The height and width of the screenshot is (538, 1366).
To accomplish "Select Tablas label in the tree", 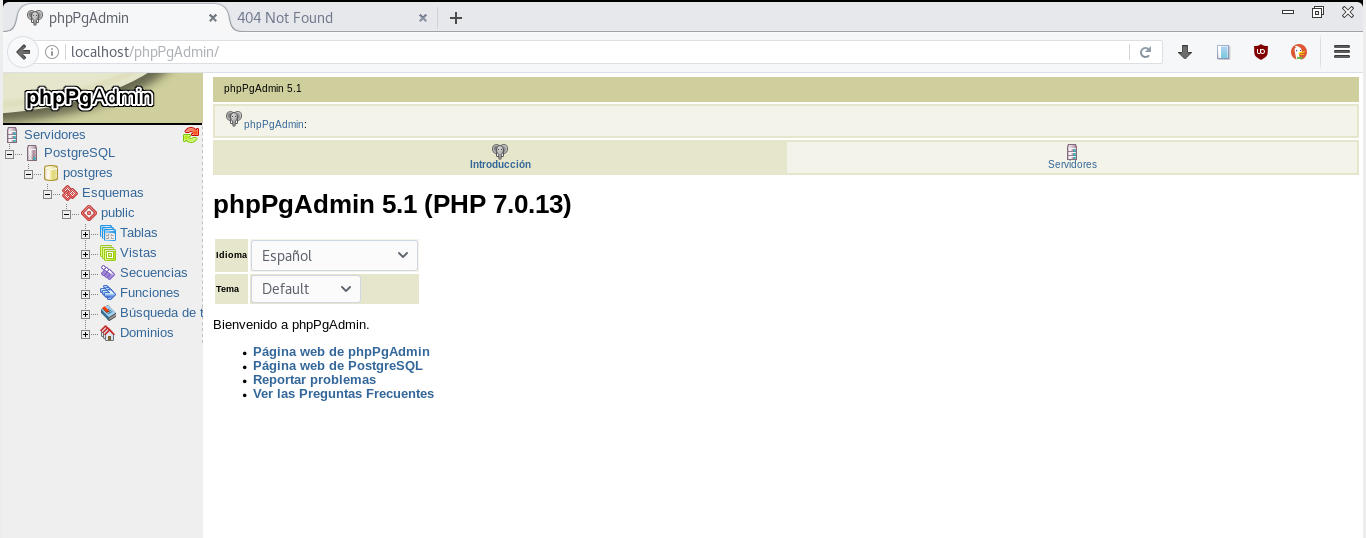I will (139, 233).
